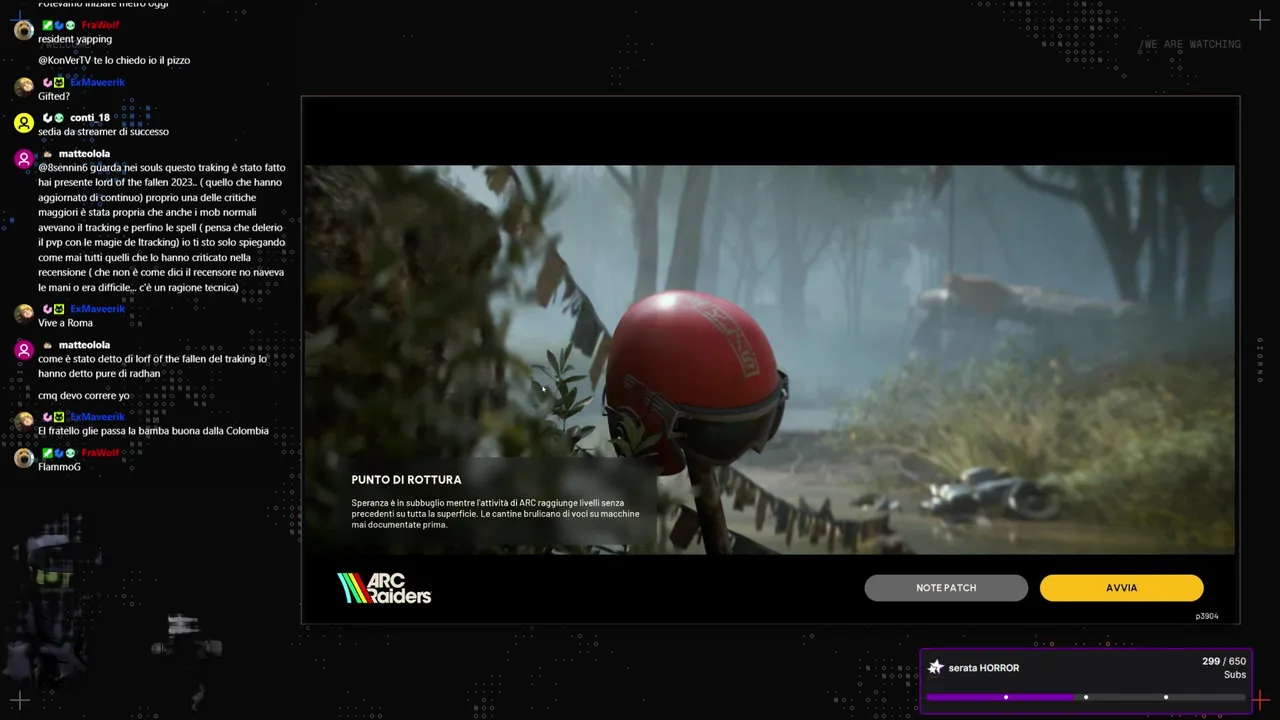
Task: Click FraWolf's avatar next to 'resident yapping'
Action: point(24,31)
